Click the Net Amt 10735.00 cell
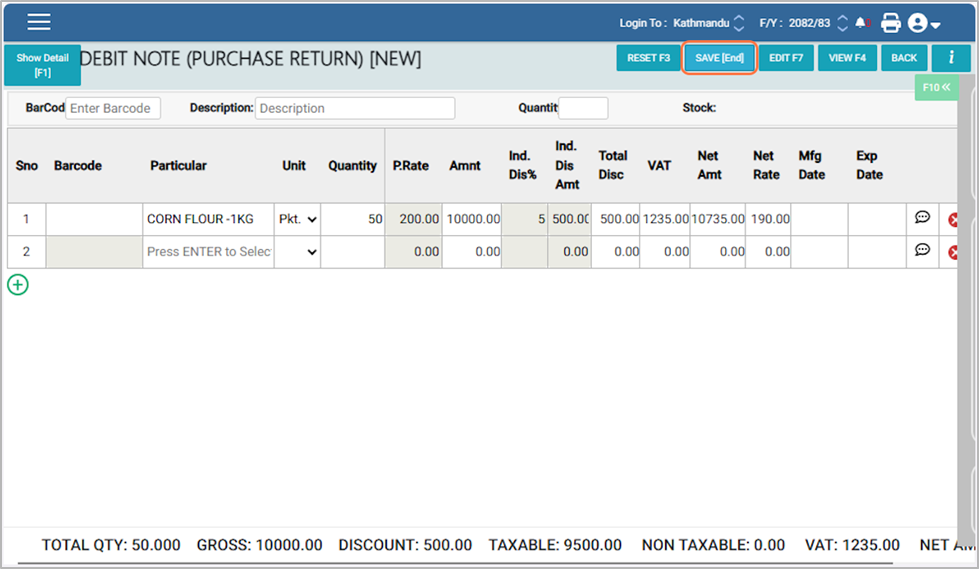The width and height of the screenshot is (979, 569). (717, 219)
